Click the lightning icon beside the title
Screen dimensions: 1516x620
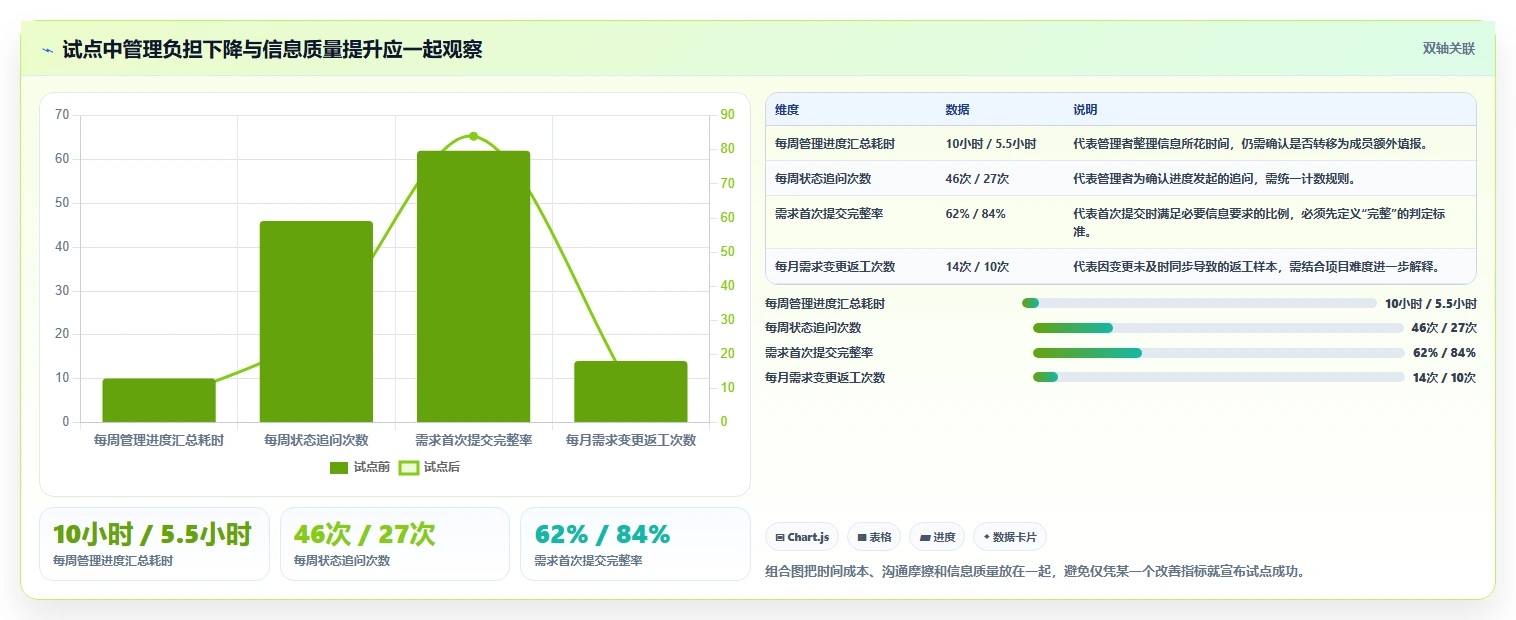tap(47, 49)
